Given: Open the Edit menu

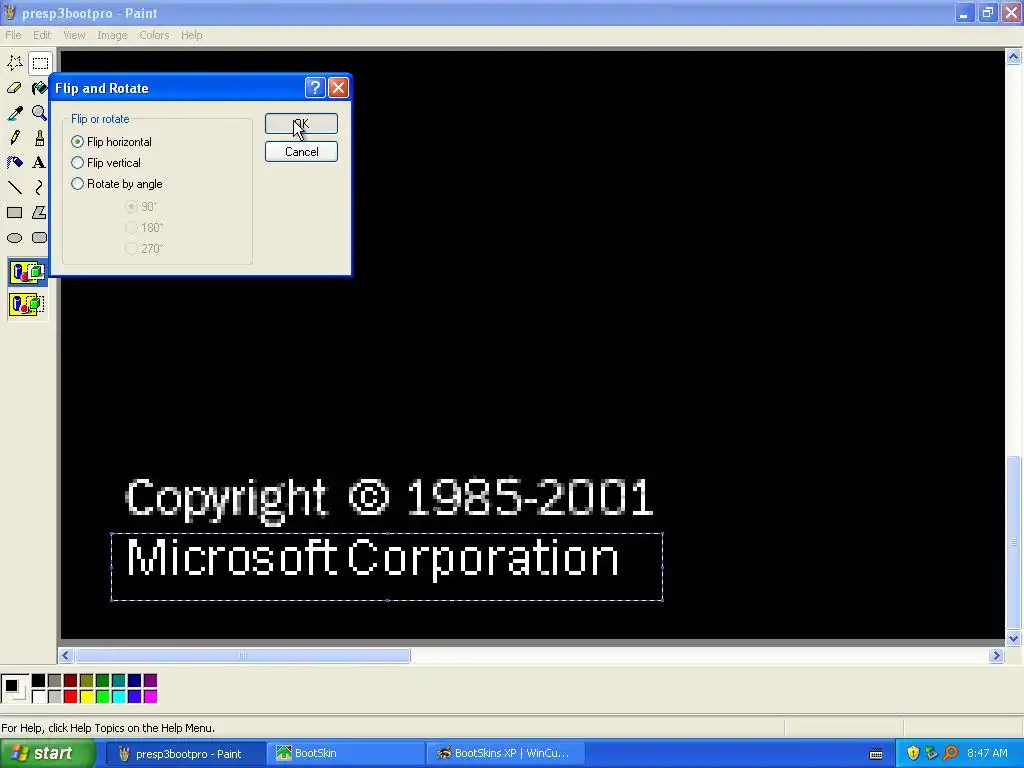Looking at the screenshot, I should (x=42, y=35).
